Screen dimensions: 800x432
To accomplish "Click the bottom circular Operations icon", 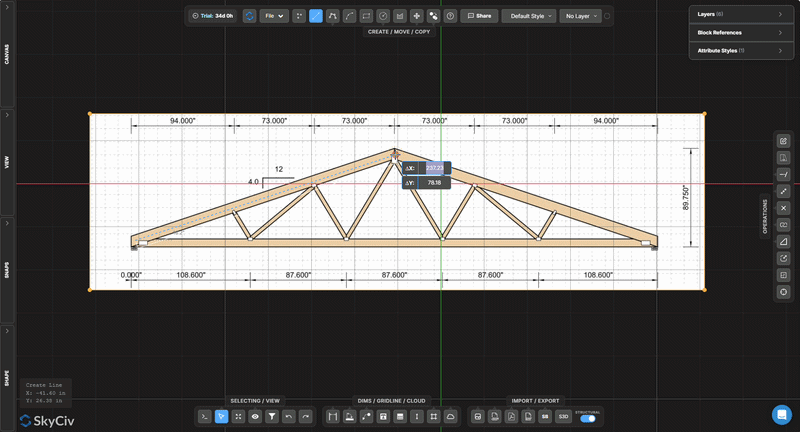I will (x=784, y=292).
